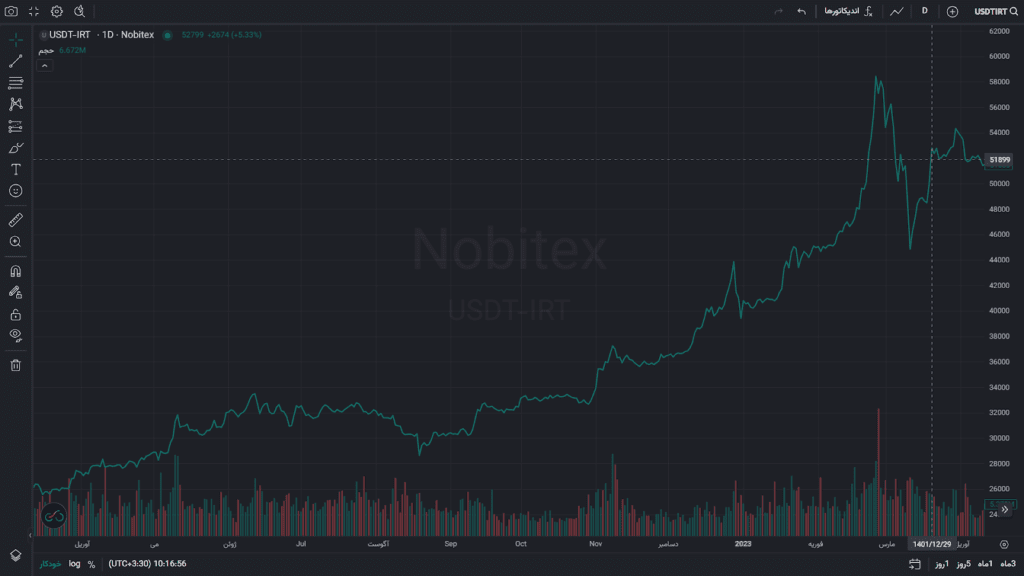Select the Text annotation tool
Viewport: 1024px width, 576px height.
click(16, 170)
